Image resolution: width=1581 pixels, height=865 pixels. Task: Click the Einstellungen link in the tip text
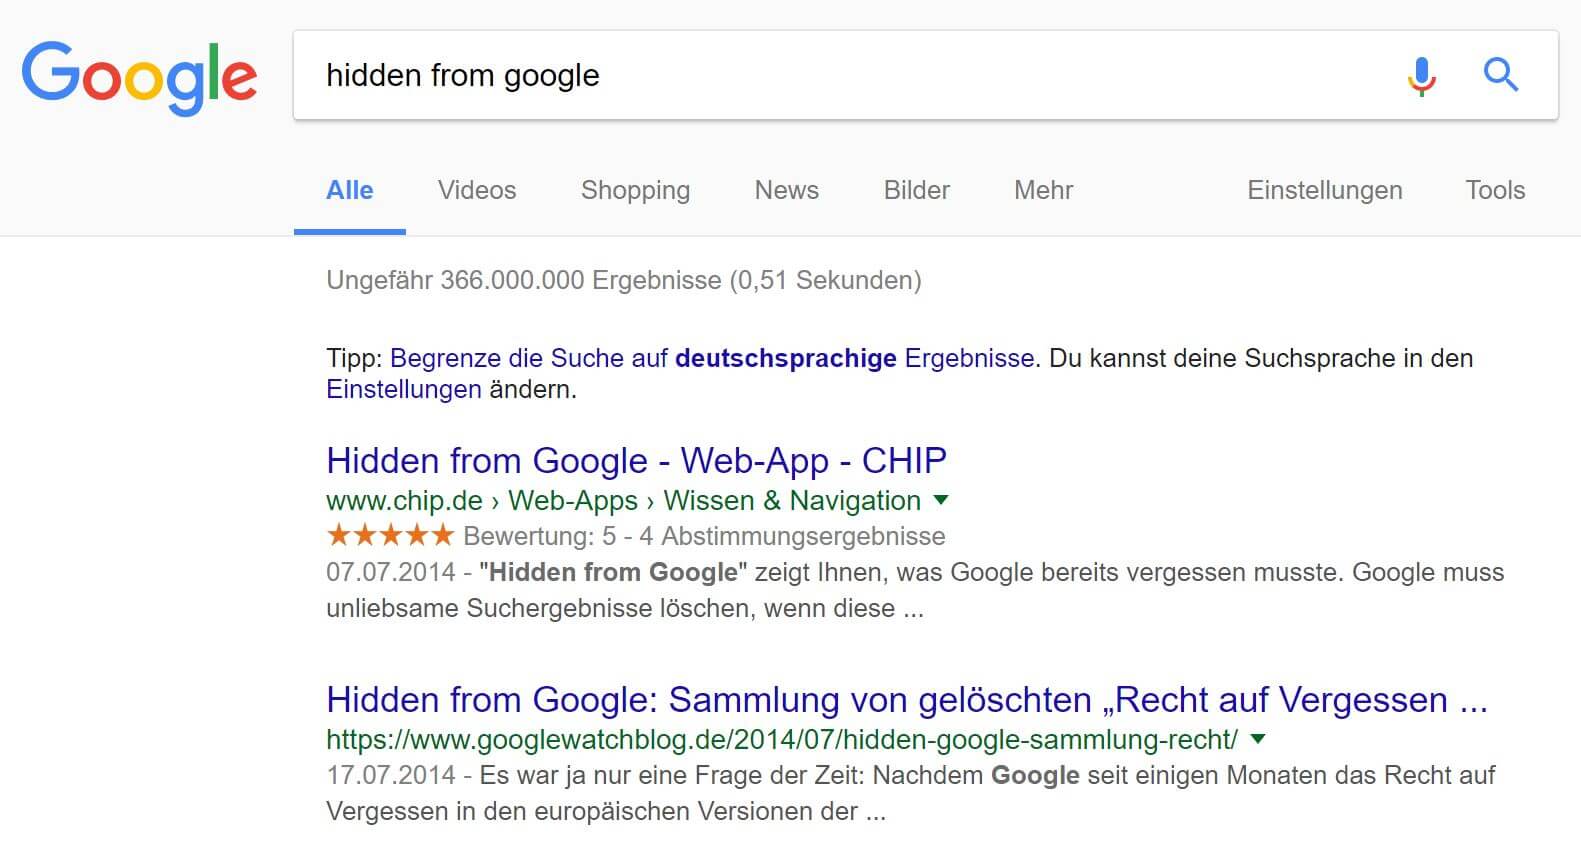(403, 389)
